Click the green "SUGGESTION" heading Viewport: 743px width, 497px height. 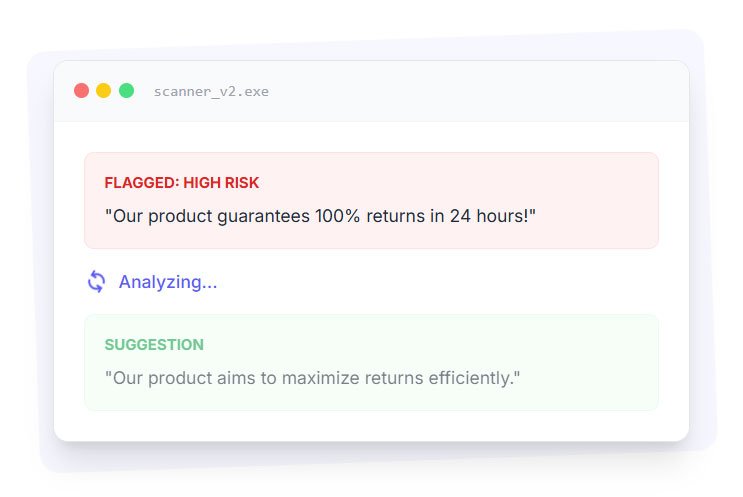click(x=153, y=345)
